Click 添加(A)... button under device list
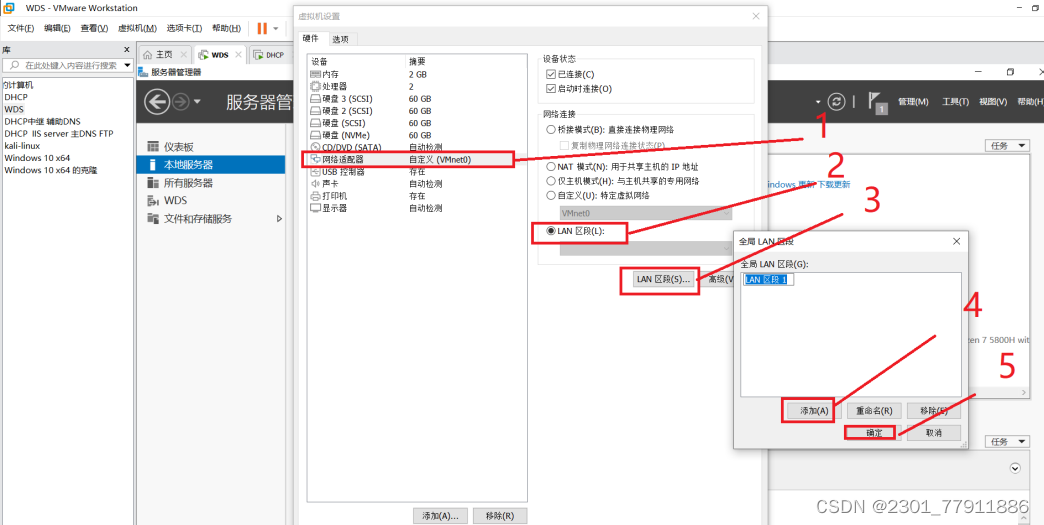 (x=440, y=516)
